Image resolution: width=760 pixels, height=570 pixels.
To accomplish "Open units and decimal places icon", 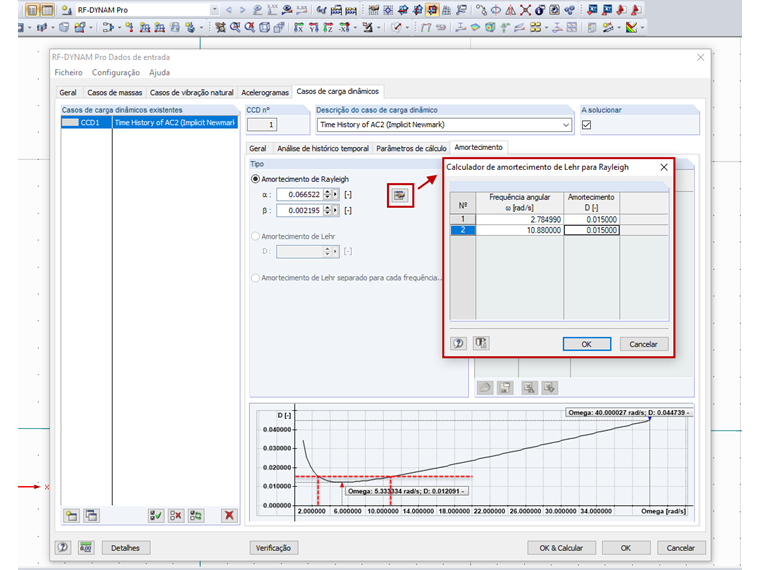I will [x=86, y=548].
